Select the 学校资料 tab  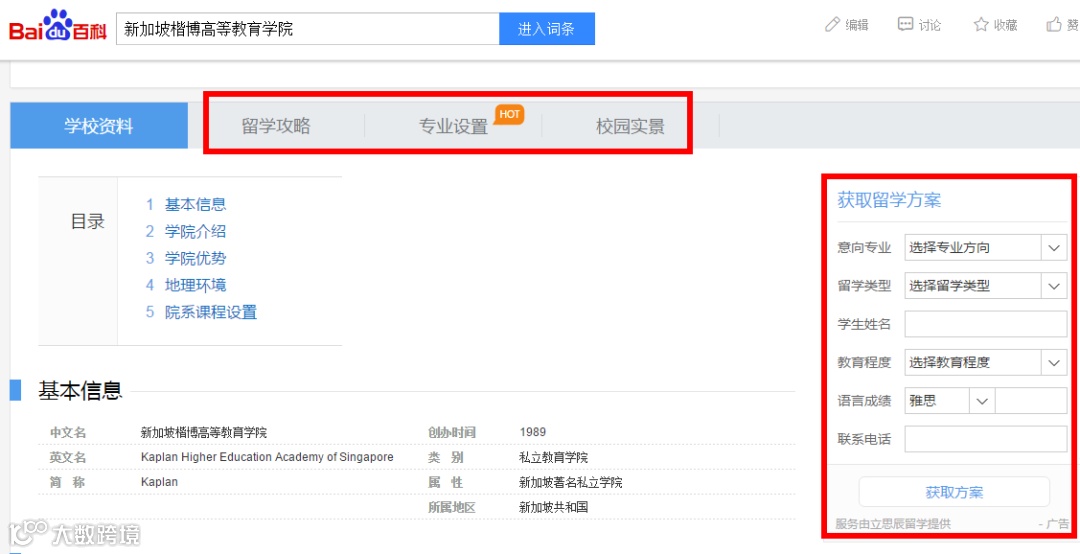pos(98,126)
